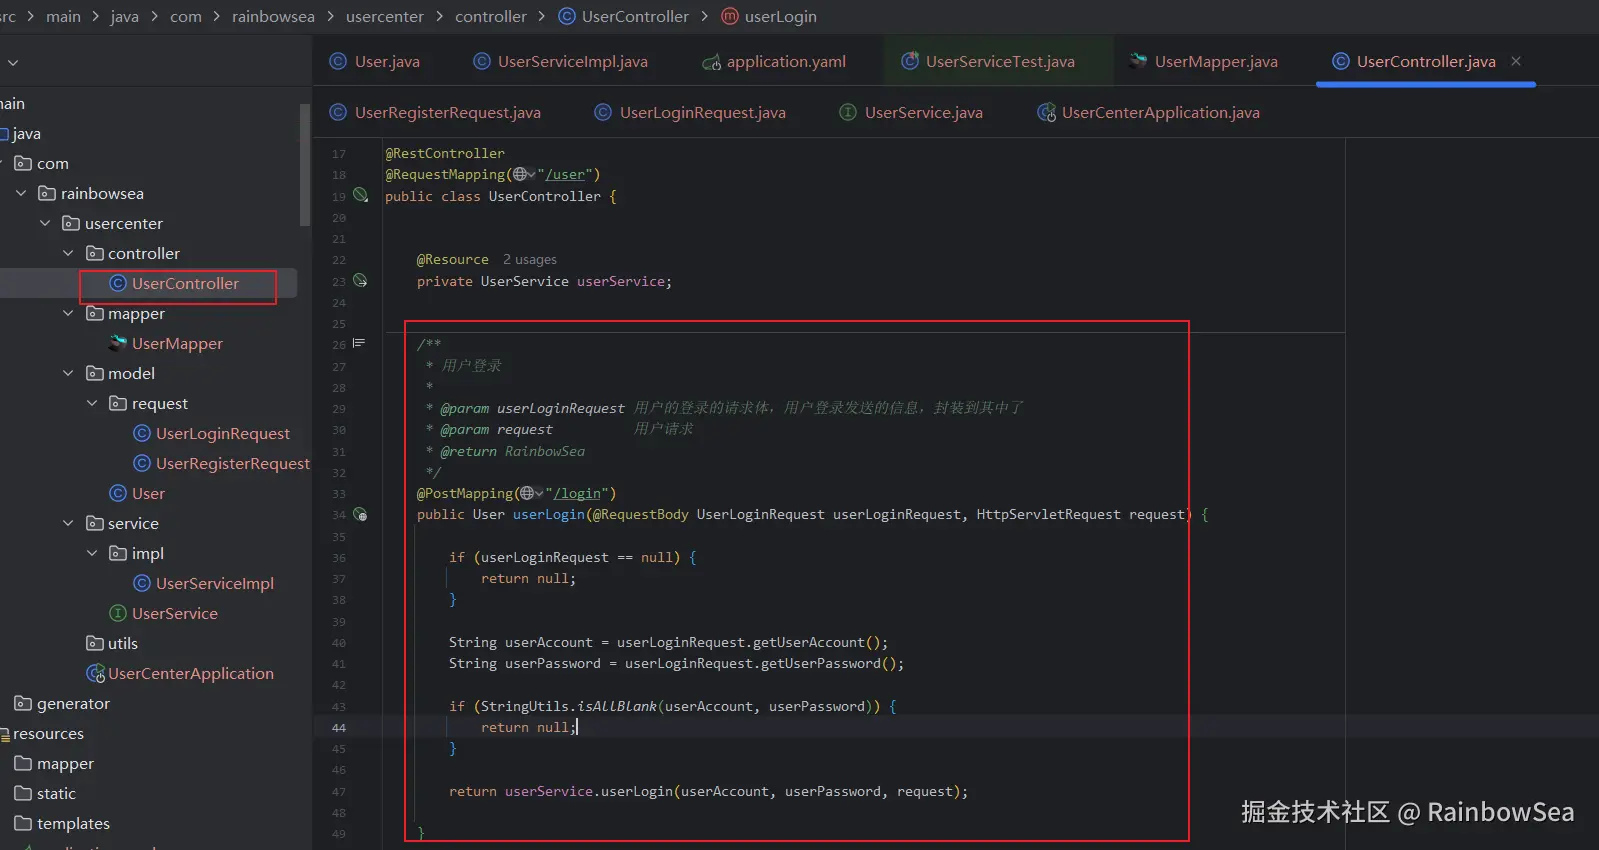Open UserCenterApplication in the project tree
The width and height of the screenshot is (1599, 850).
click(190, 674)
